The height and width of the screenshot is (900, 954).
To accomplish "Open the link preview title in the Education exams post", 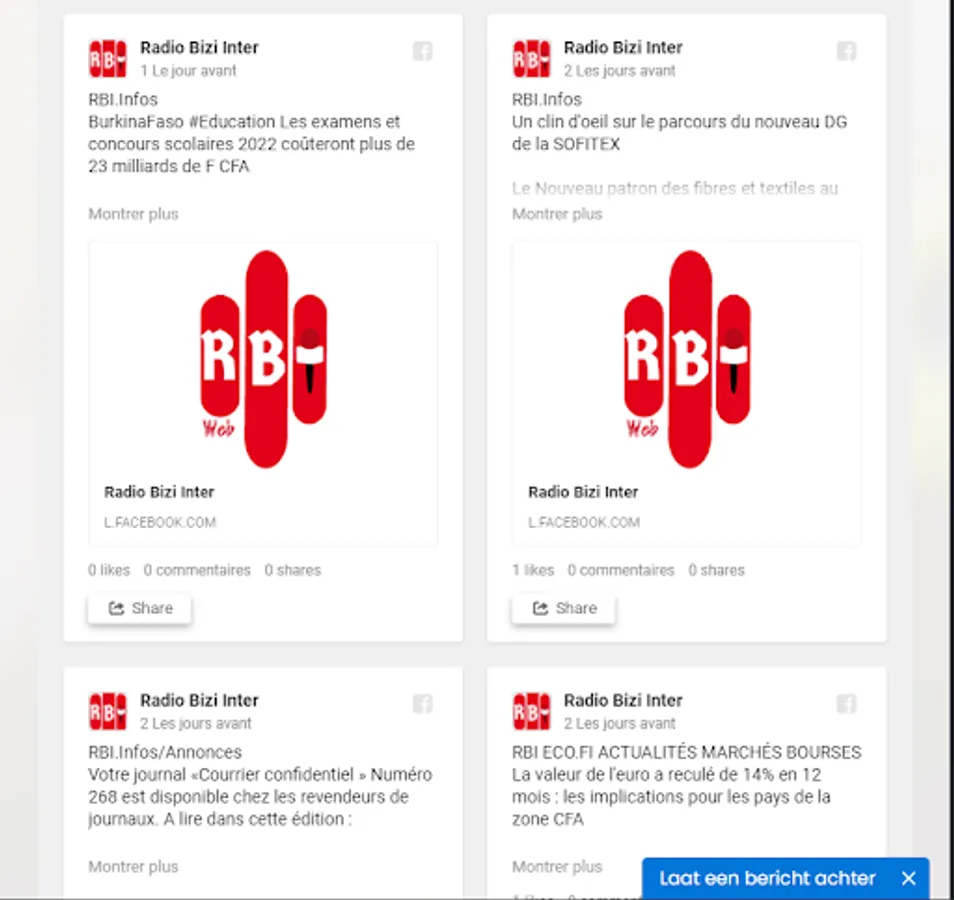I will [x=159, y=492].
